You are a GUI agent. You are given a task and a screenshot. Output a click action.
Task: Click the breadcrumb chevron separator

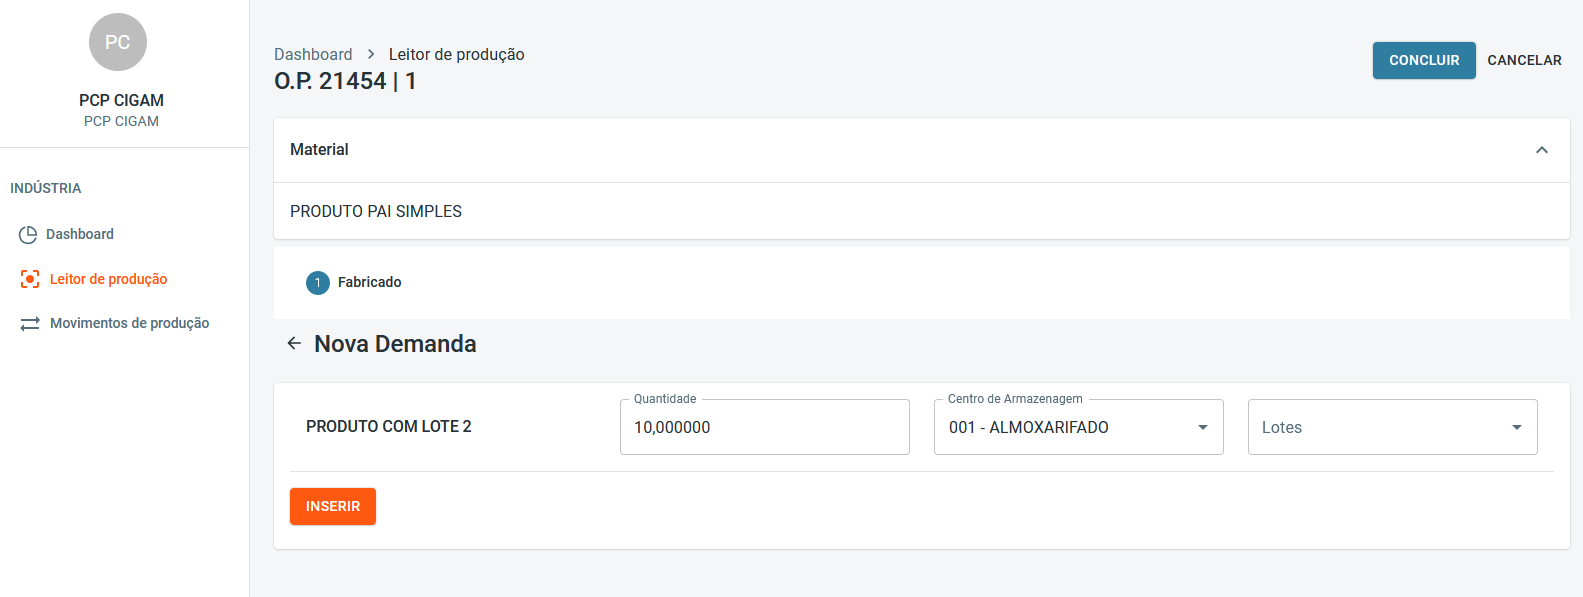[371, 54]
